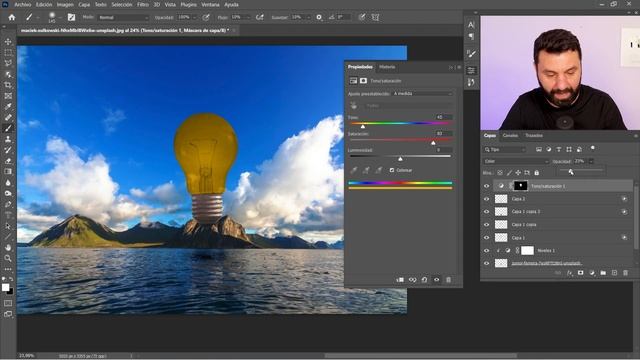Create a new layer in Capas
Screen dimensions: 640x360
click(614, 273)
